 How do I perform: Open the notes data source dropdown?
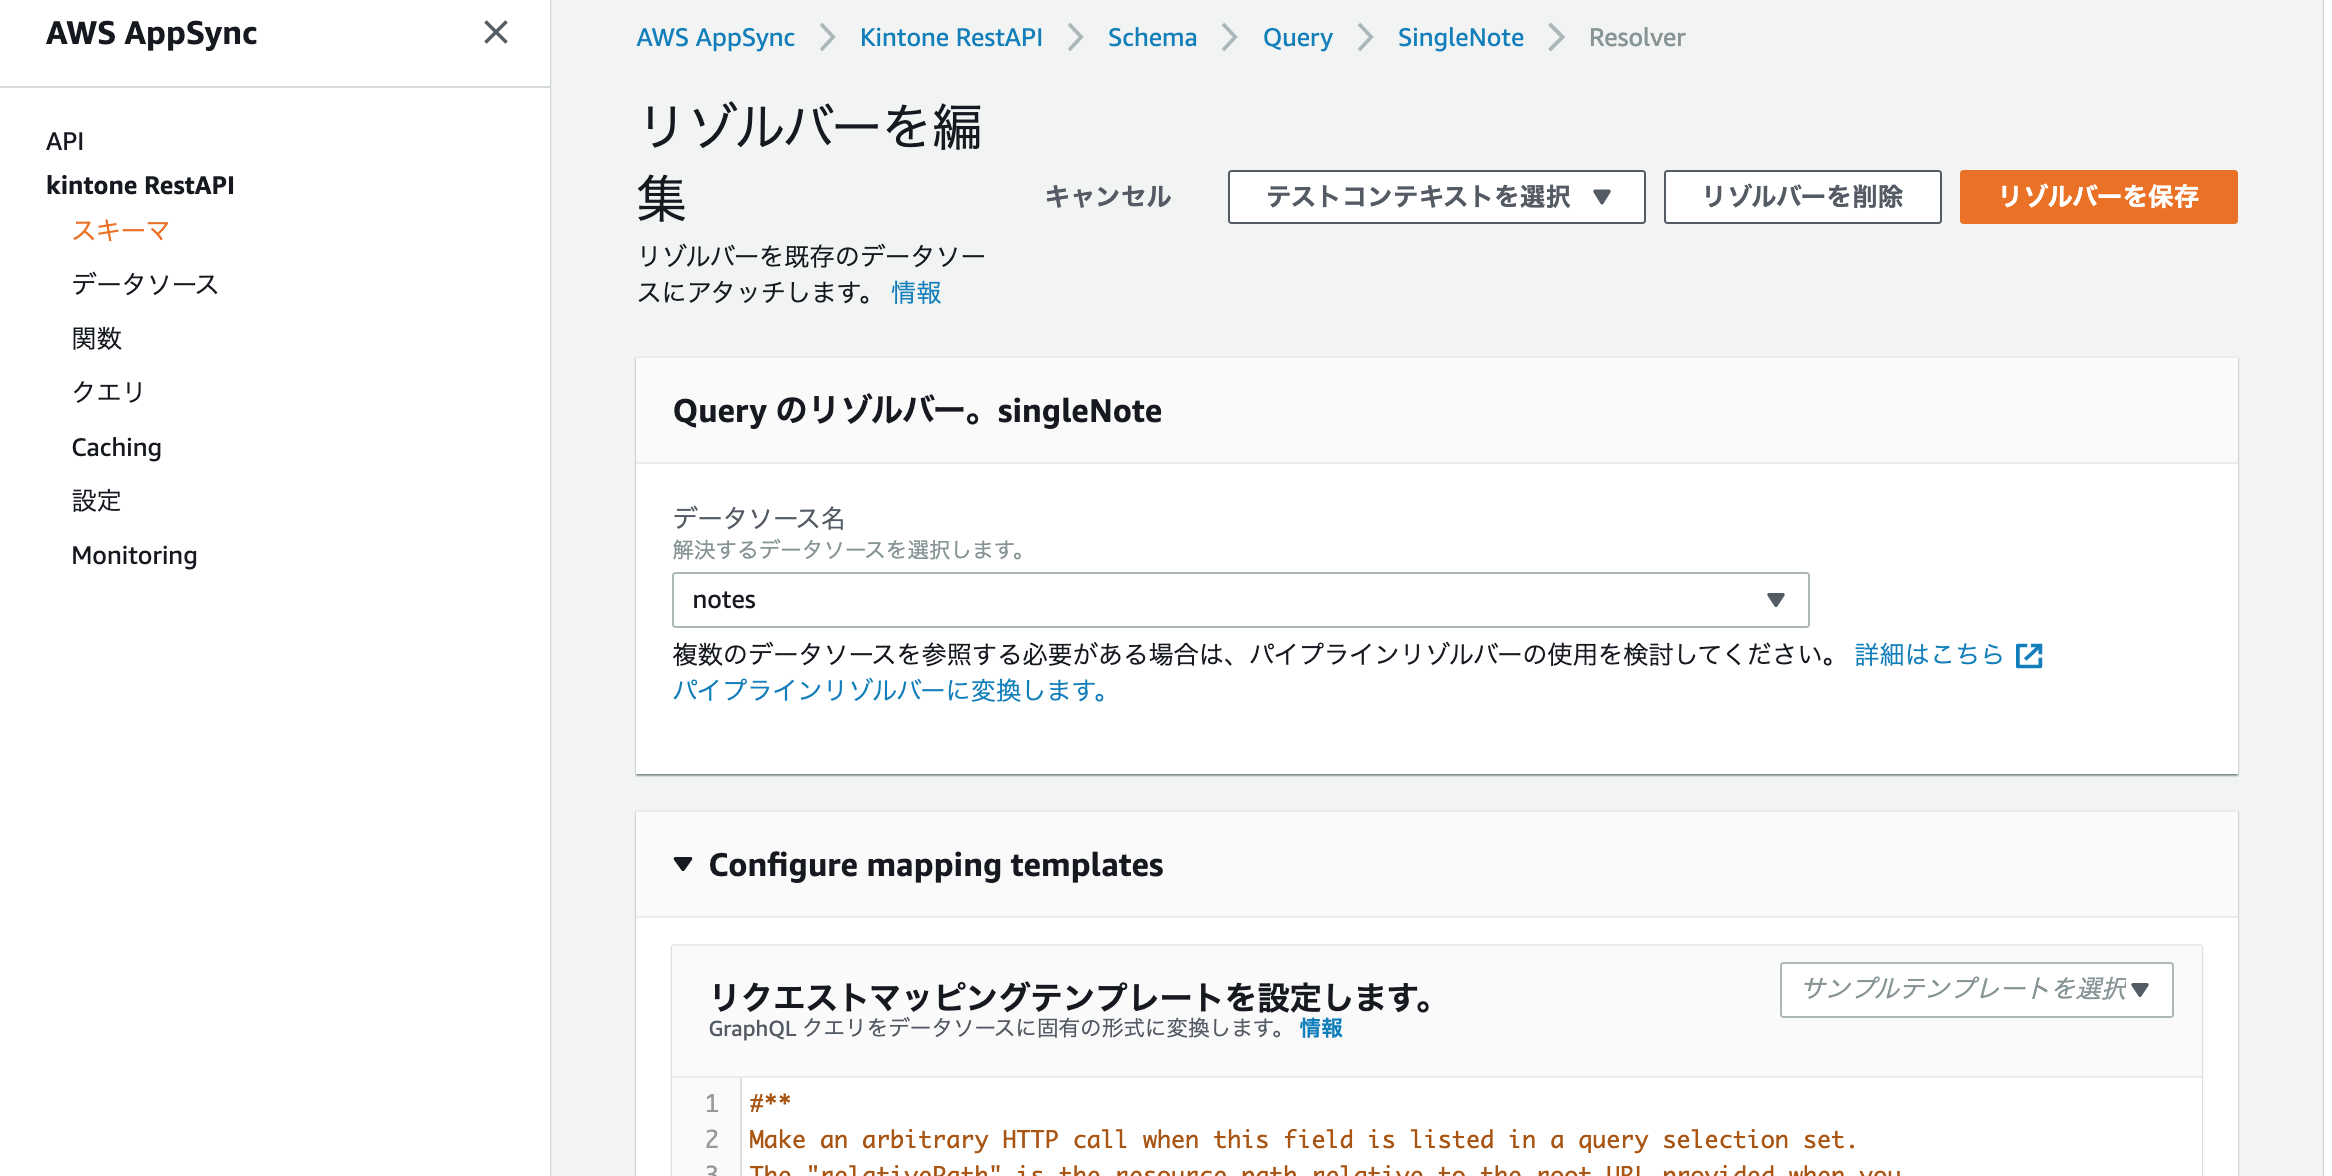[1240, 600]
